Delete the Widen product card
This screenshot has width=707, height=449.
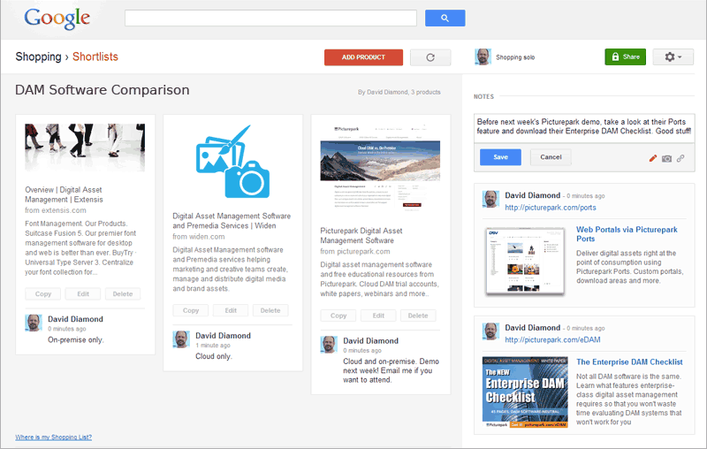tap(271, 311)
